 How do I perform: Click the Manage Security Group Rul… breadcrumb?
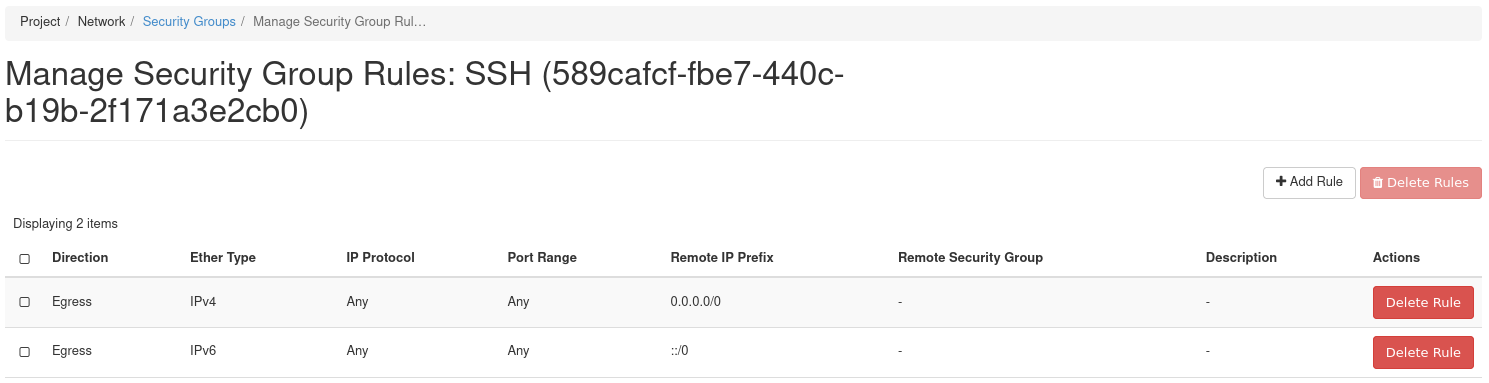click(340, 21)
